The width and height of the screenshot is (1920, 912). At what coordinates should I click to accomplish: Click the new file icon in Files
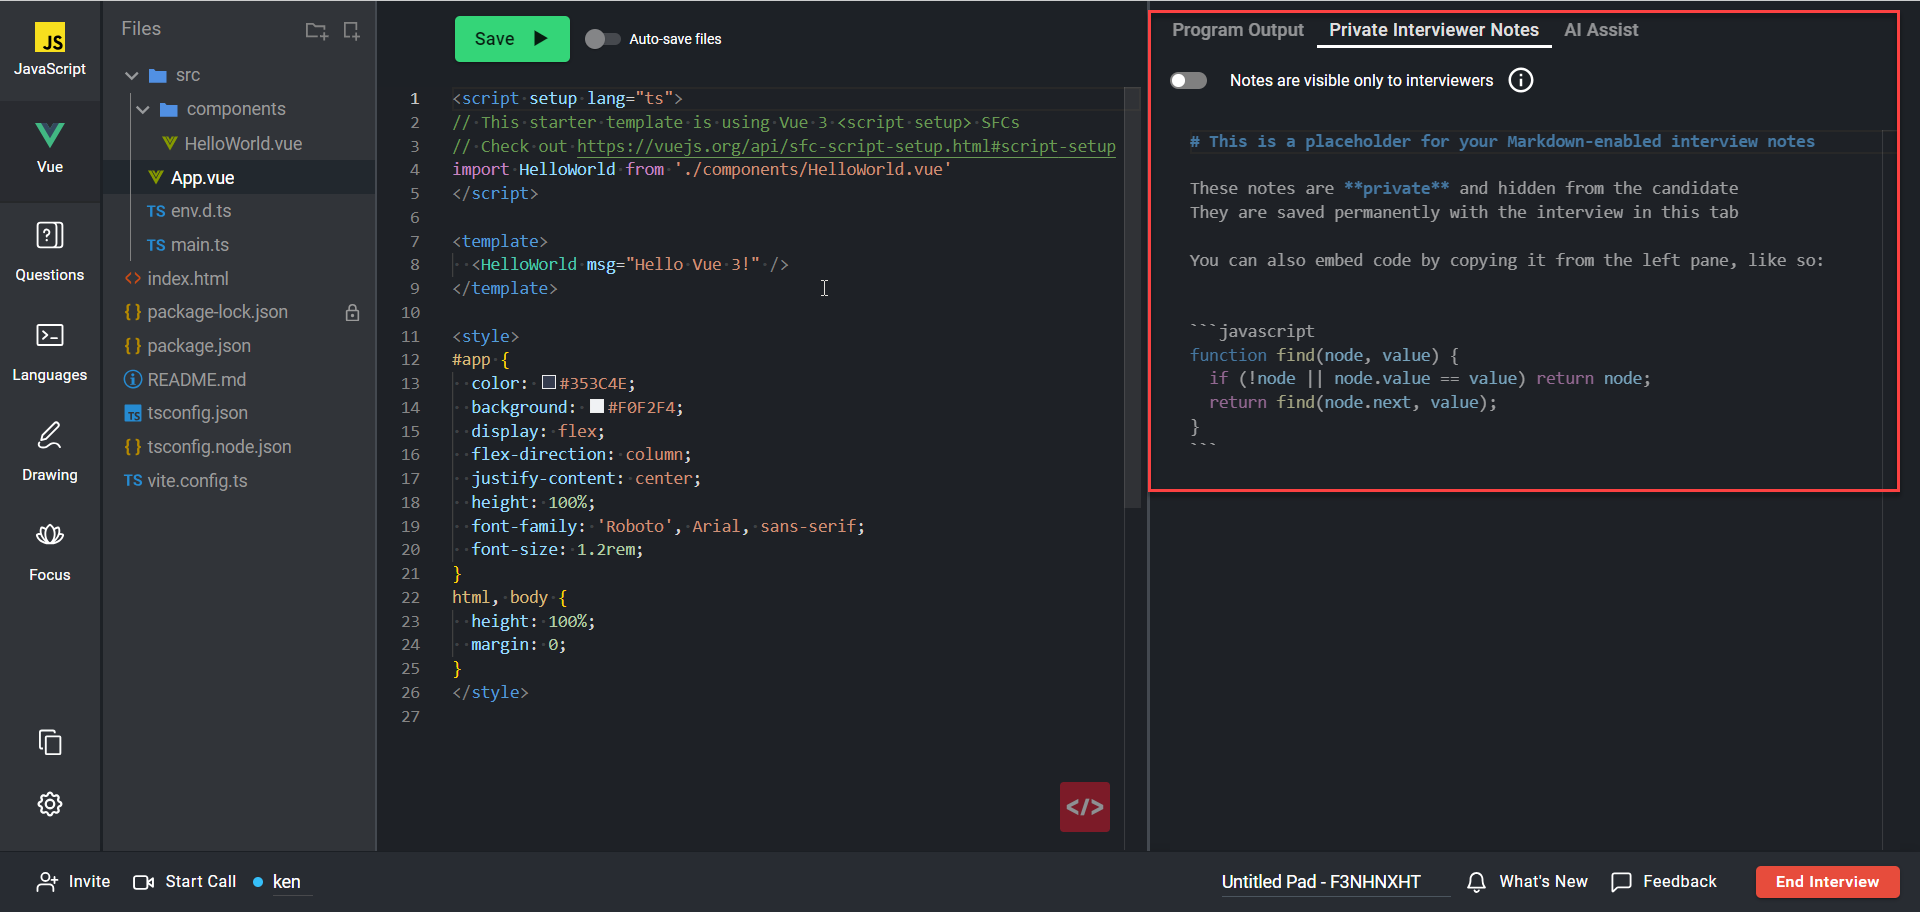pyautogui.click(x=351, y=31)
